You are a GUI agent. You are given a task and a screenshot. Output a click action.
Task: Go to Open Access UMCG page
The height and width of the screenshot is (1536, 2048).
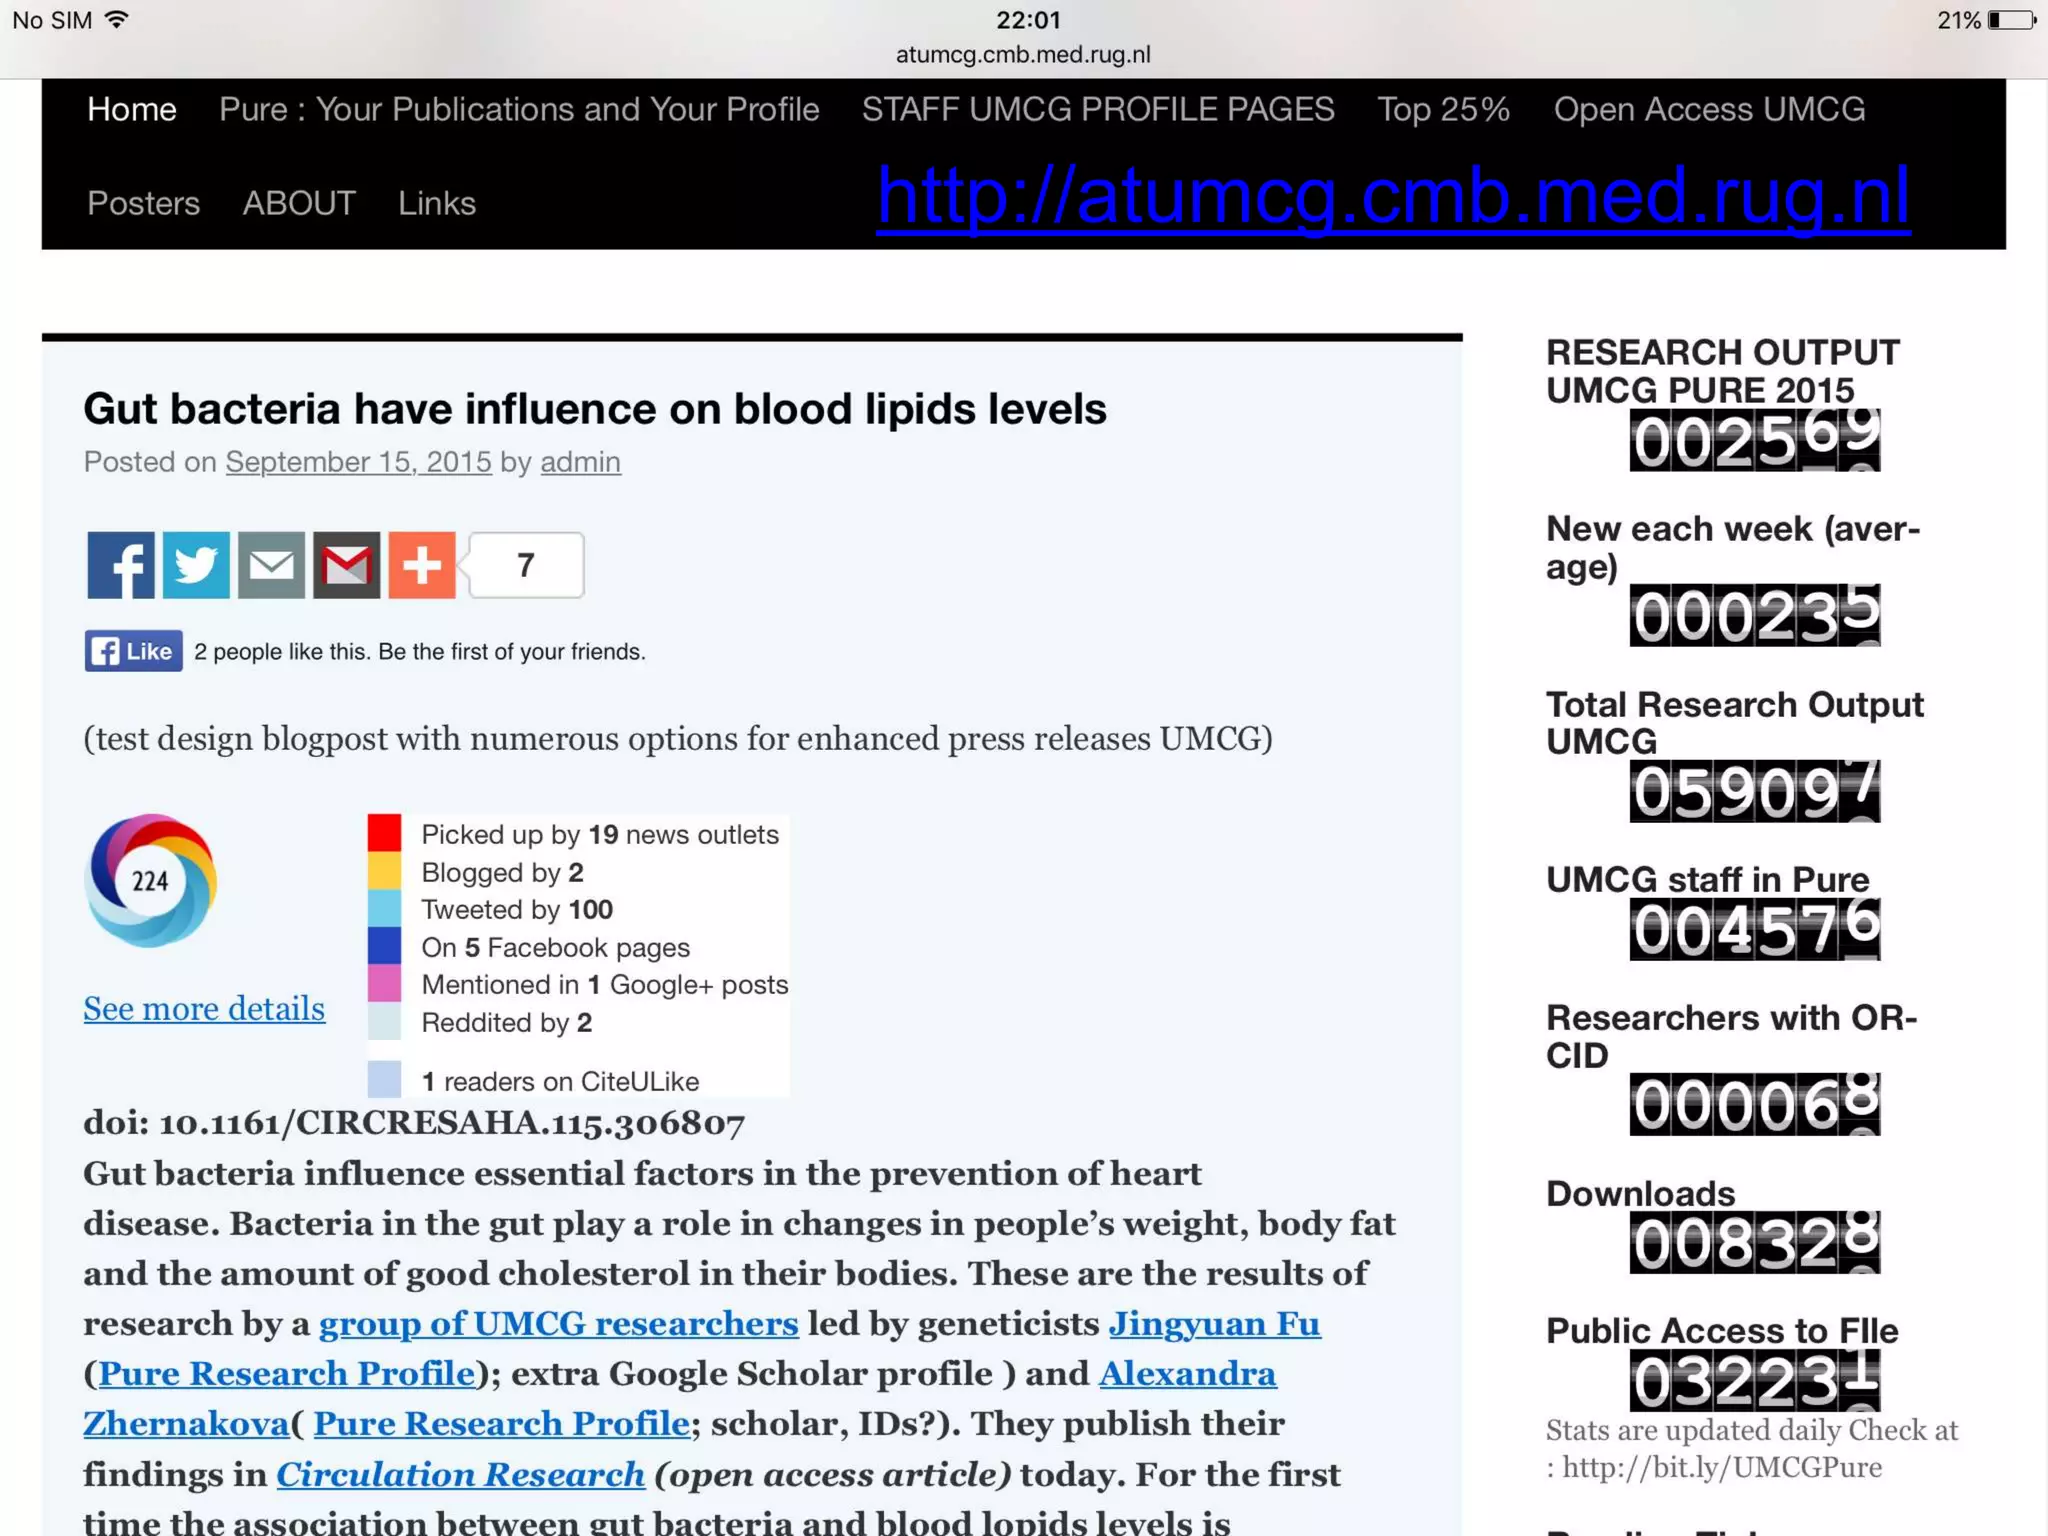pyautogui.click(x=1708, y=109)
